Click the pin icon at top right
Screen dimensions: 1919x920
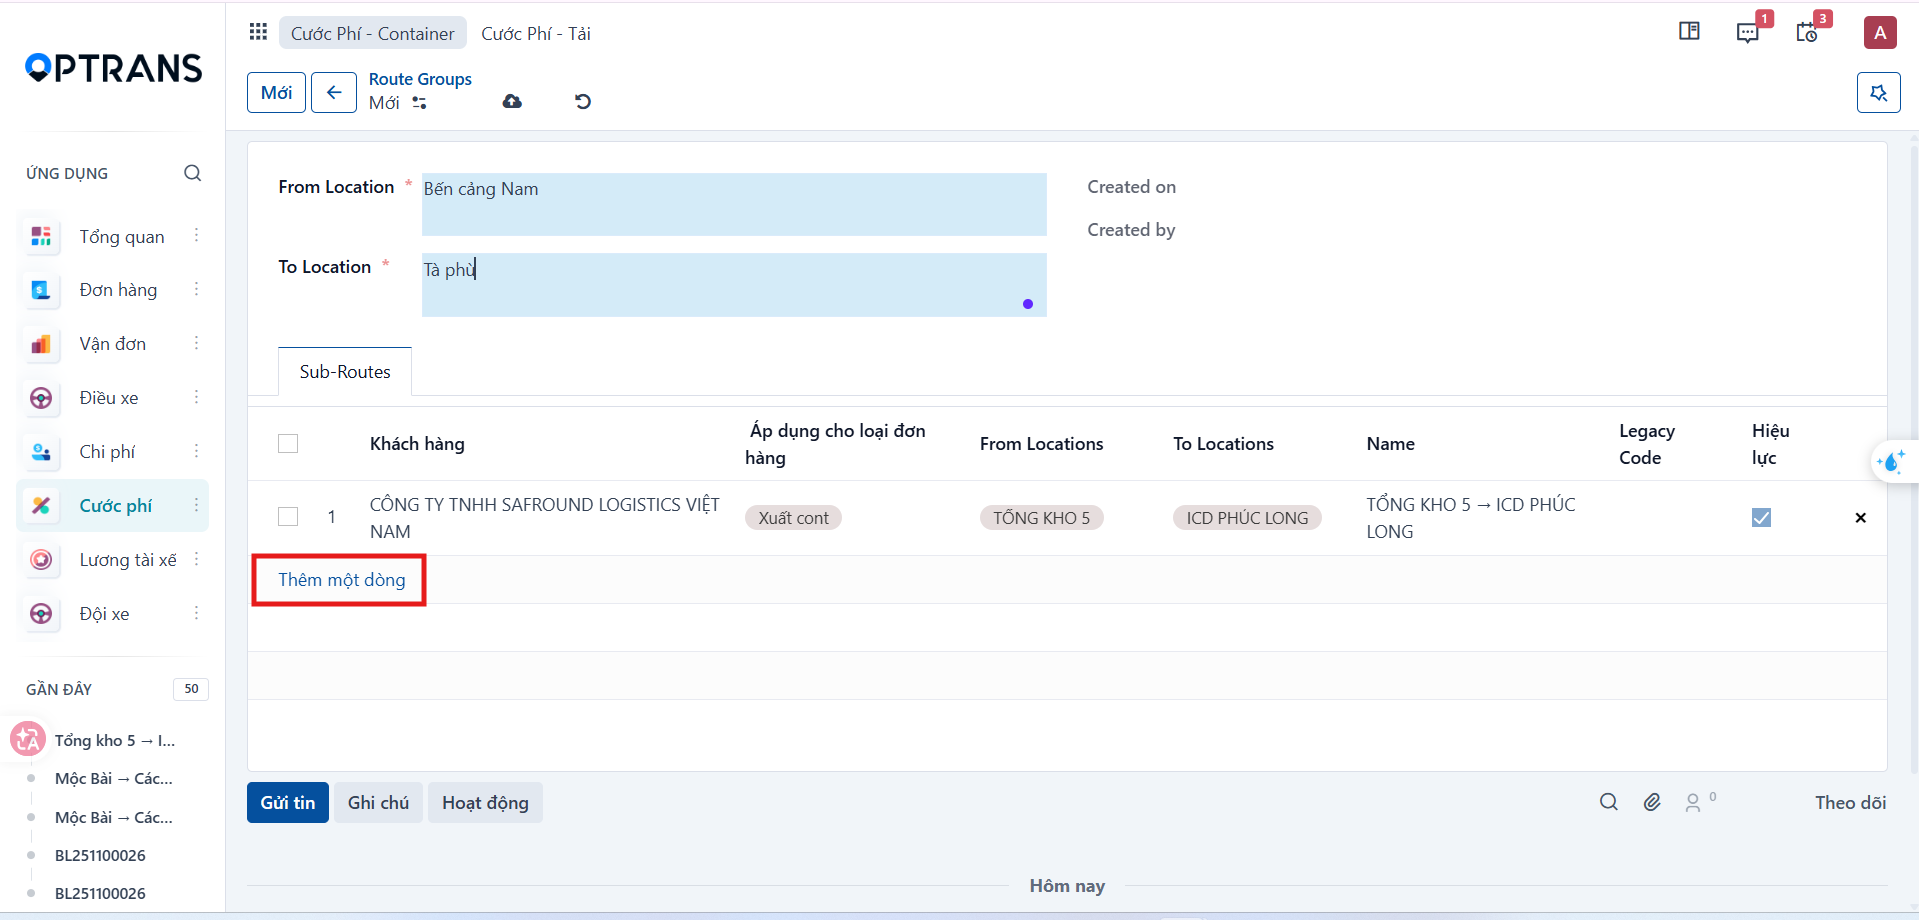(1879, 93)
